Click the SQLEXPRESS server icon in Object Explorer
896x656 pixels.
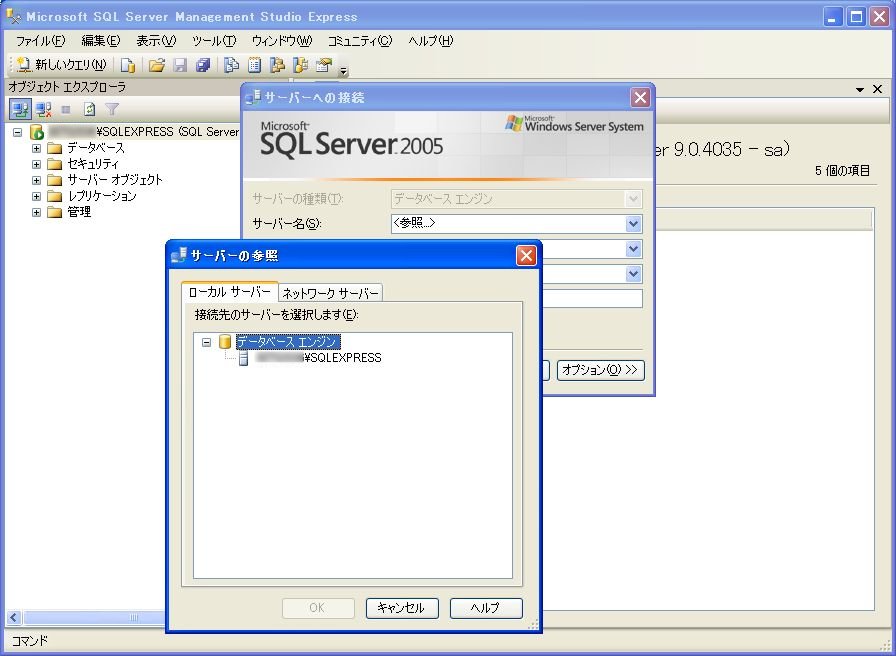37,132
